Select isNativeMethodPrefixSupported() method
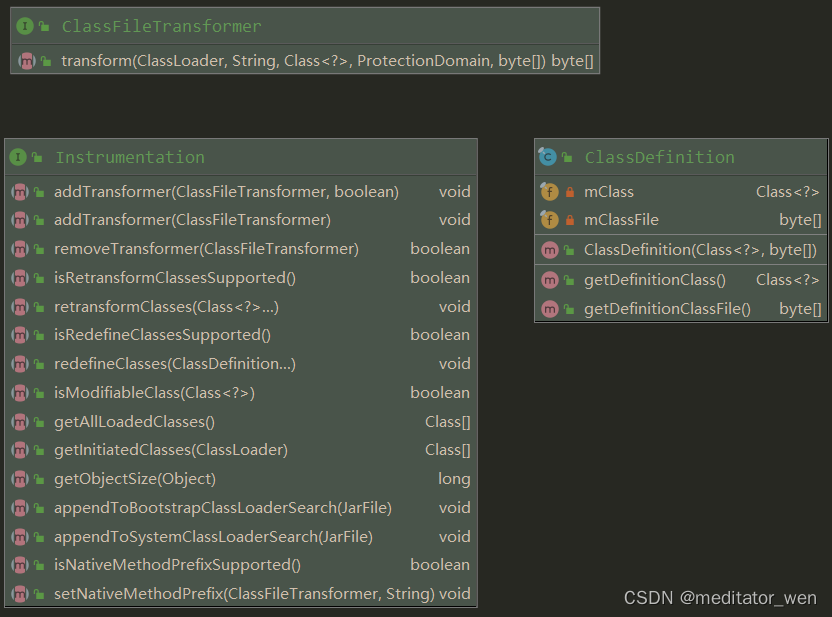This screenshot has height=617, width=832. tap(177, 565)
